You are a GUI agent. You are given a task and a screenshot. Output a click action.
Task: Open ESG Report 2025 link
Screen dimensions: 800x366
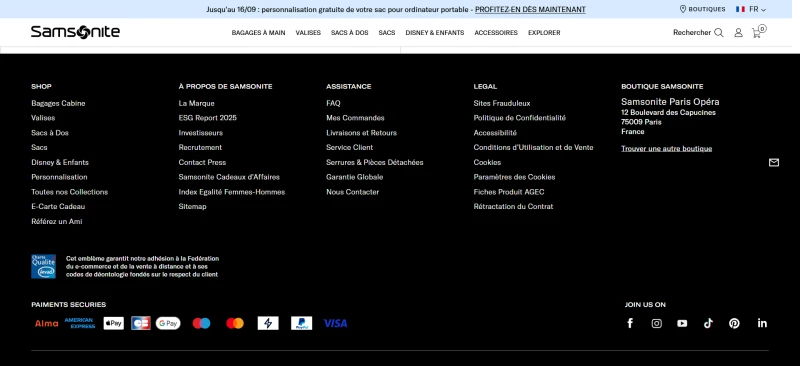pyautogui.click(x=208, y=118)
